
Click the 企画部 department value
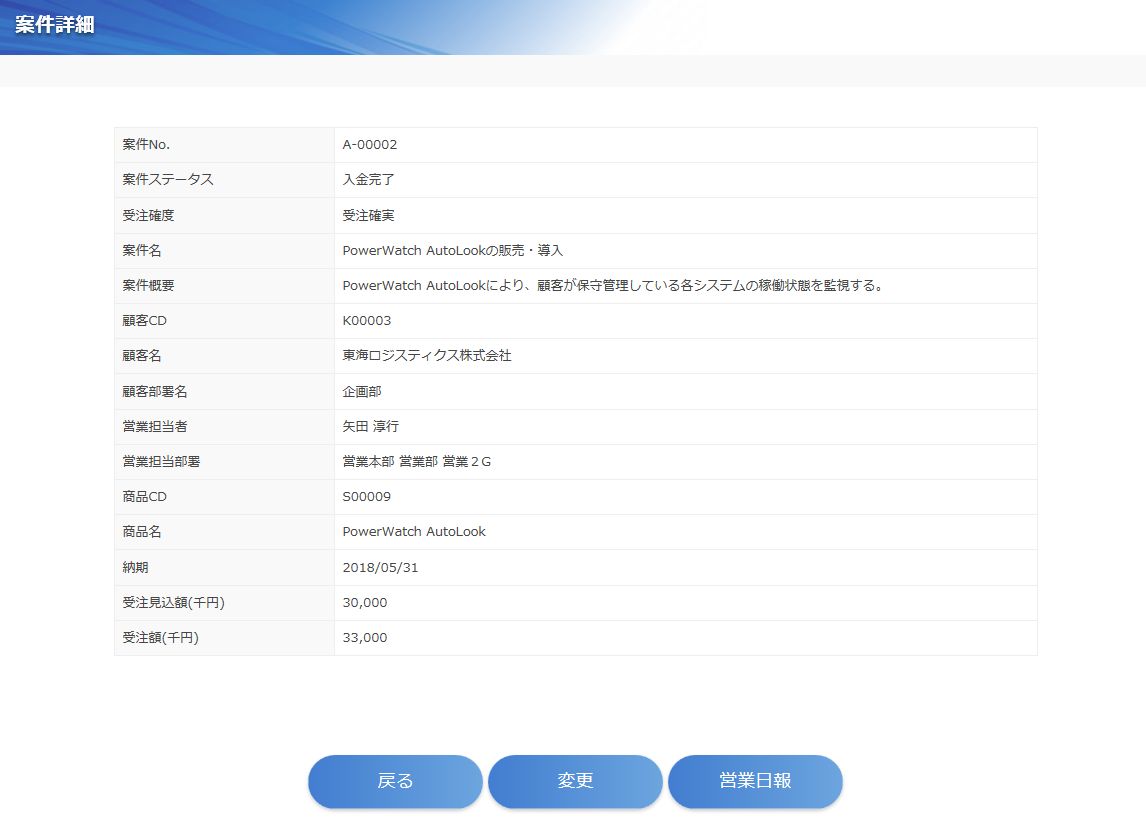tap(362, 392)
